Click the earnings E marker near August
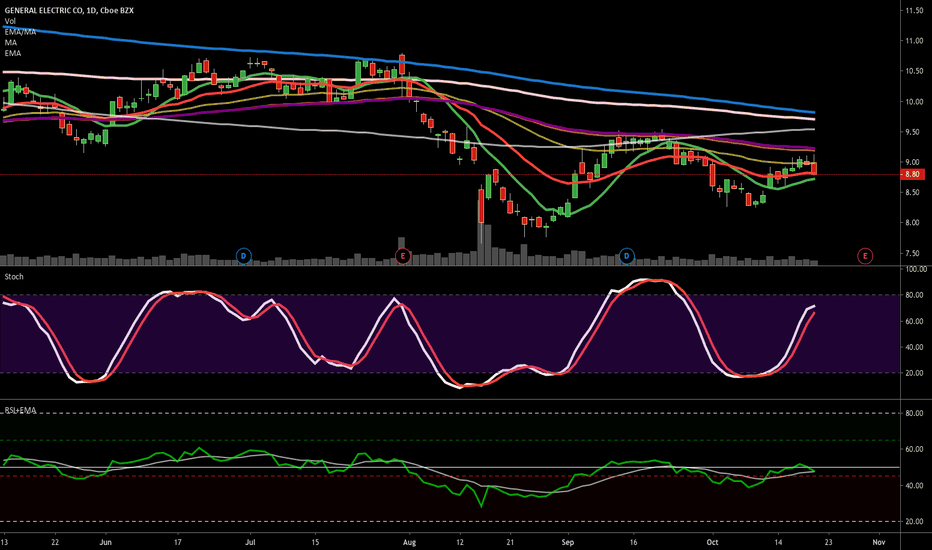Image resolution: width=932 pixels, height=550 pixels. 403,256
